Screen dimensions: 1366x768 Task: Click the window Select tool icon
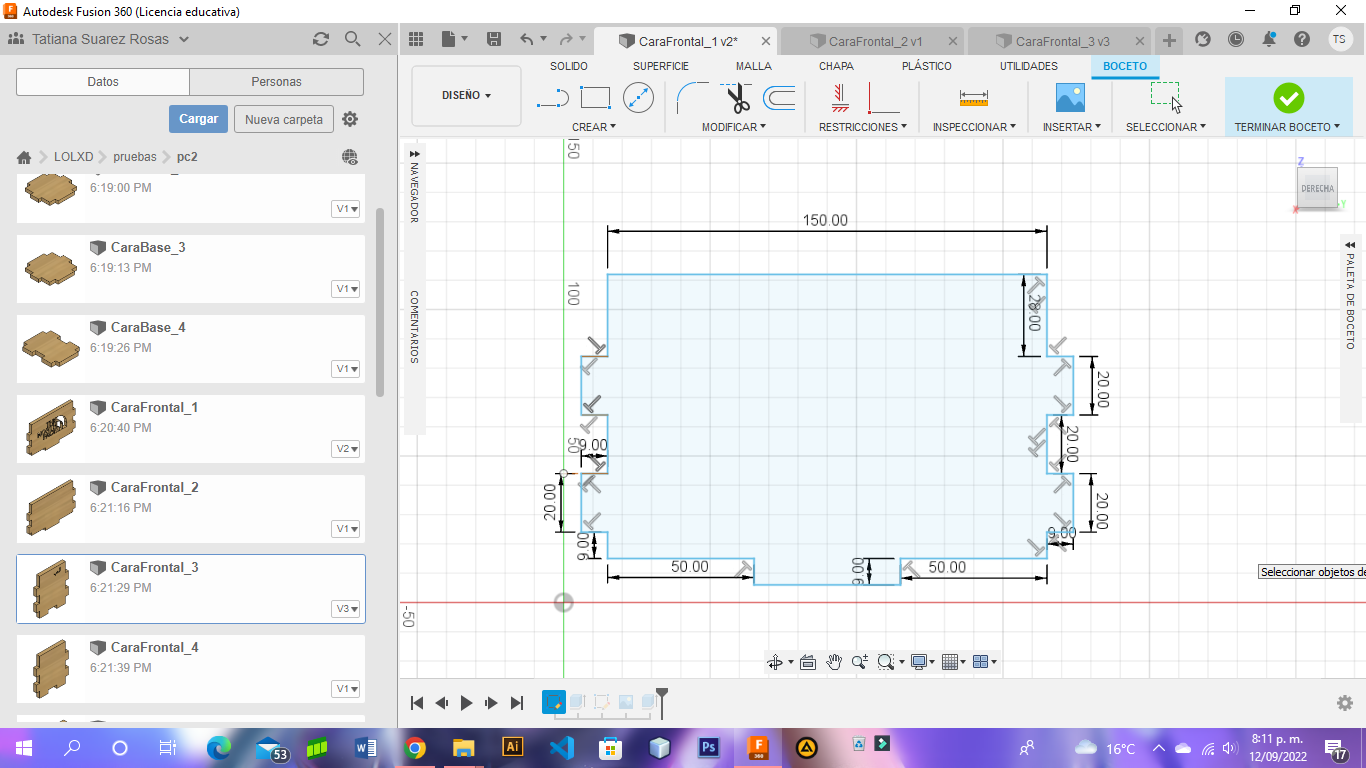point(1166,98)
